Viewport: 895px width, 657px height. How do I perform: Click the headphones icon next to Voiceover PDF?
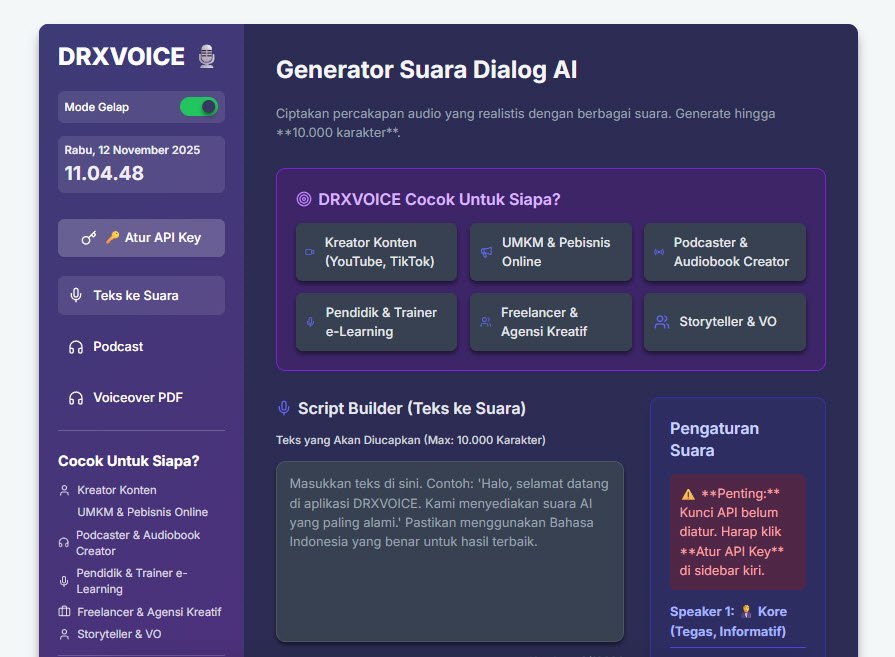[x=76, y=398]
